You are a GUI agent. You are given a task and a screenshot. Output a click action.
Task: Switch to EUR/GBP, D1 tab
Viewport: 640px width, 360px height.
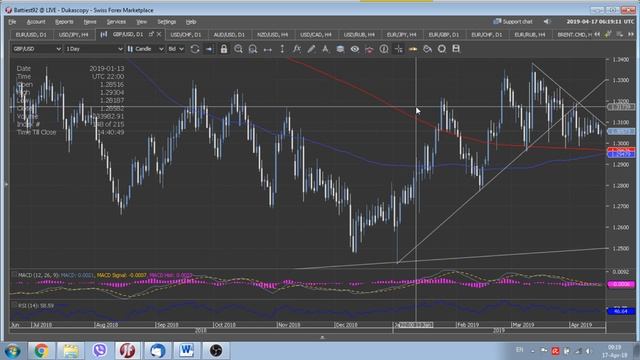click(444, 35)
